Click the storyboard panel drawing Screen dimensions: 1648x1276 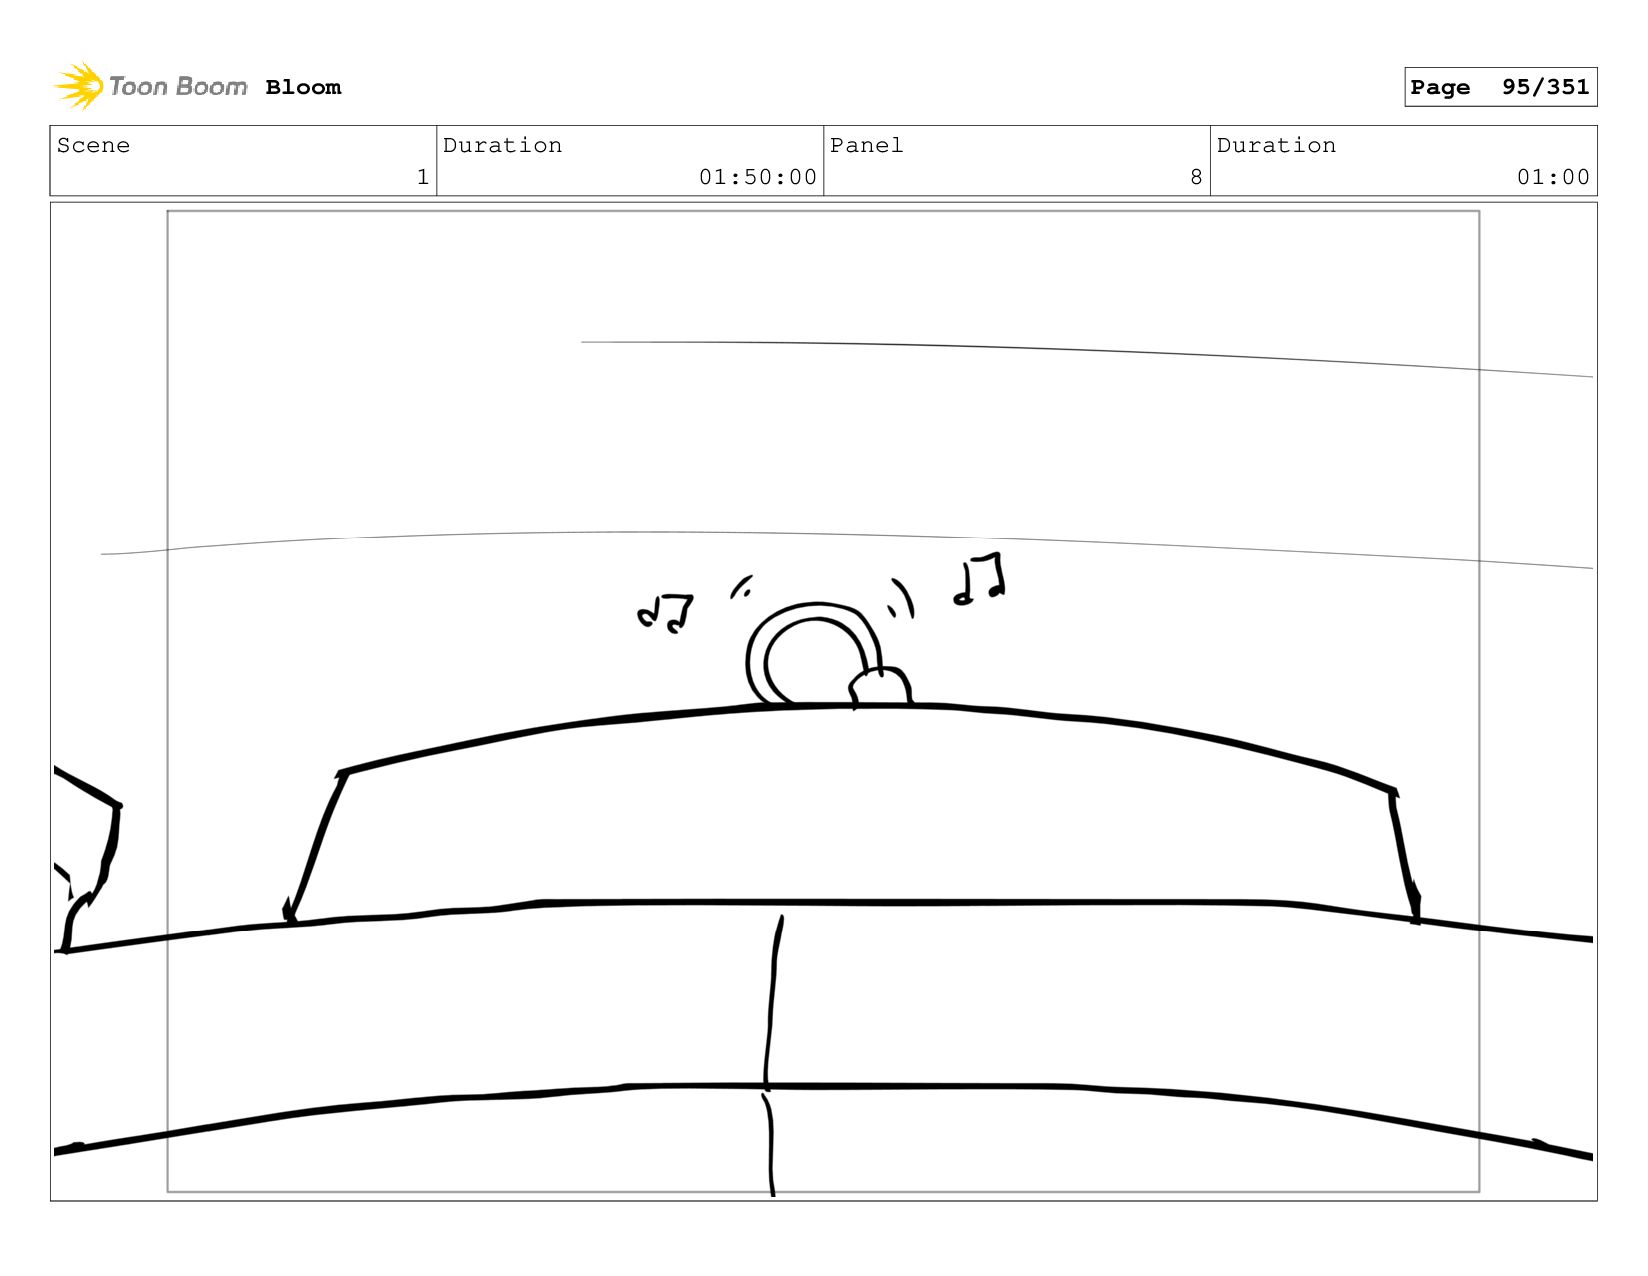coord(824,701)
